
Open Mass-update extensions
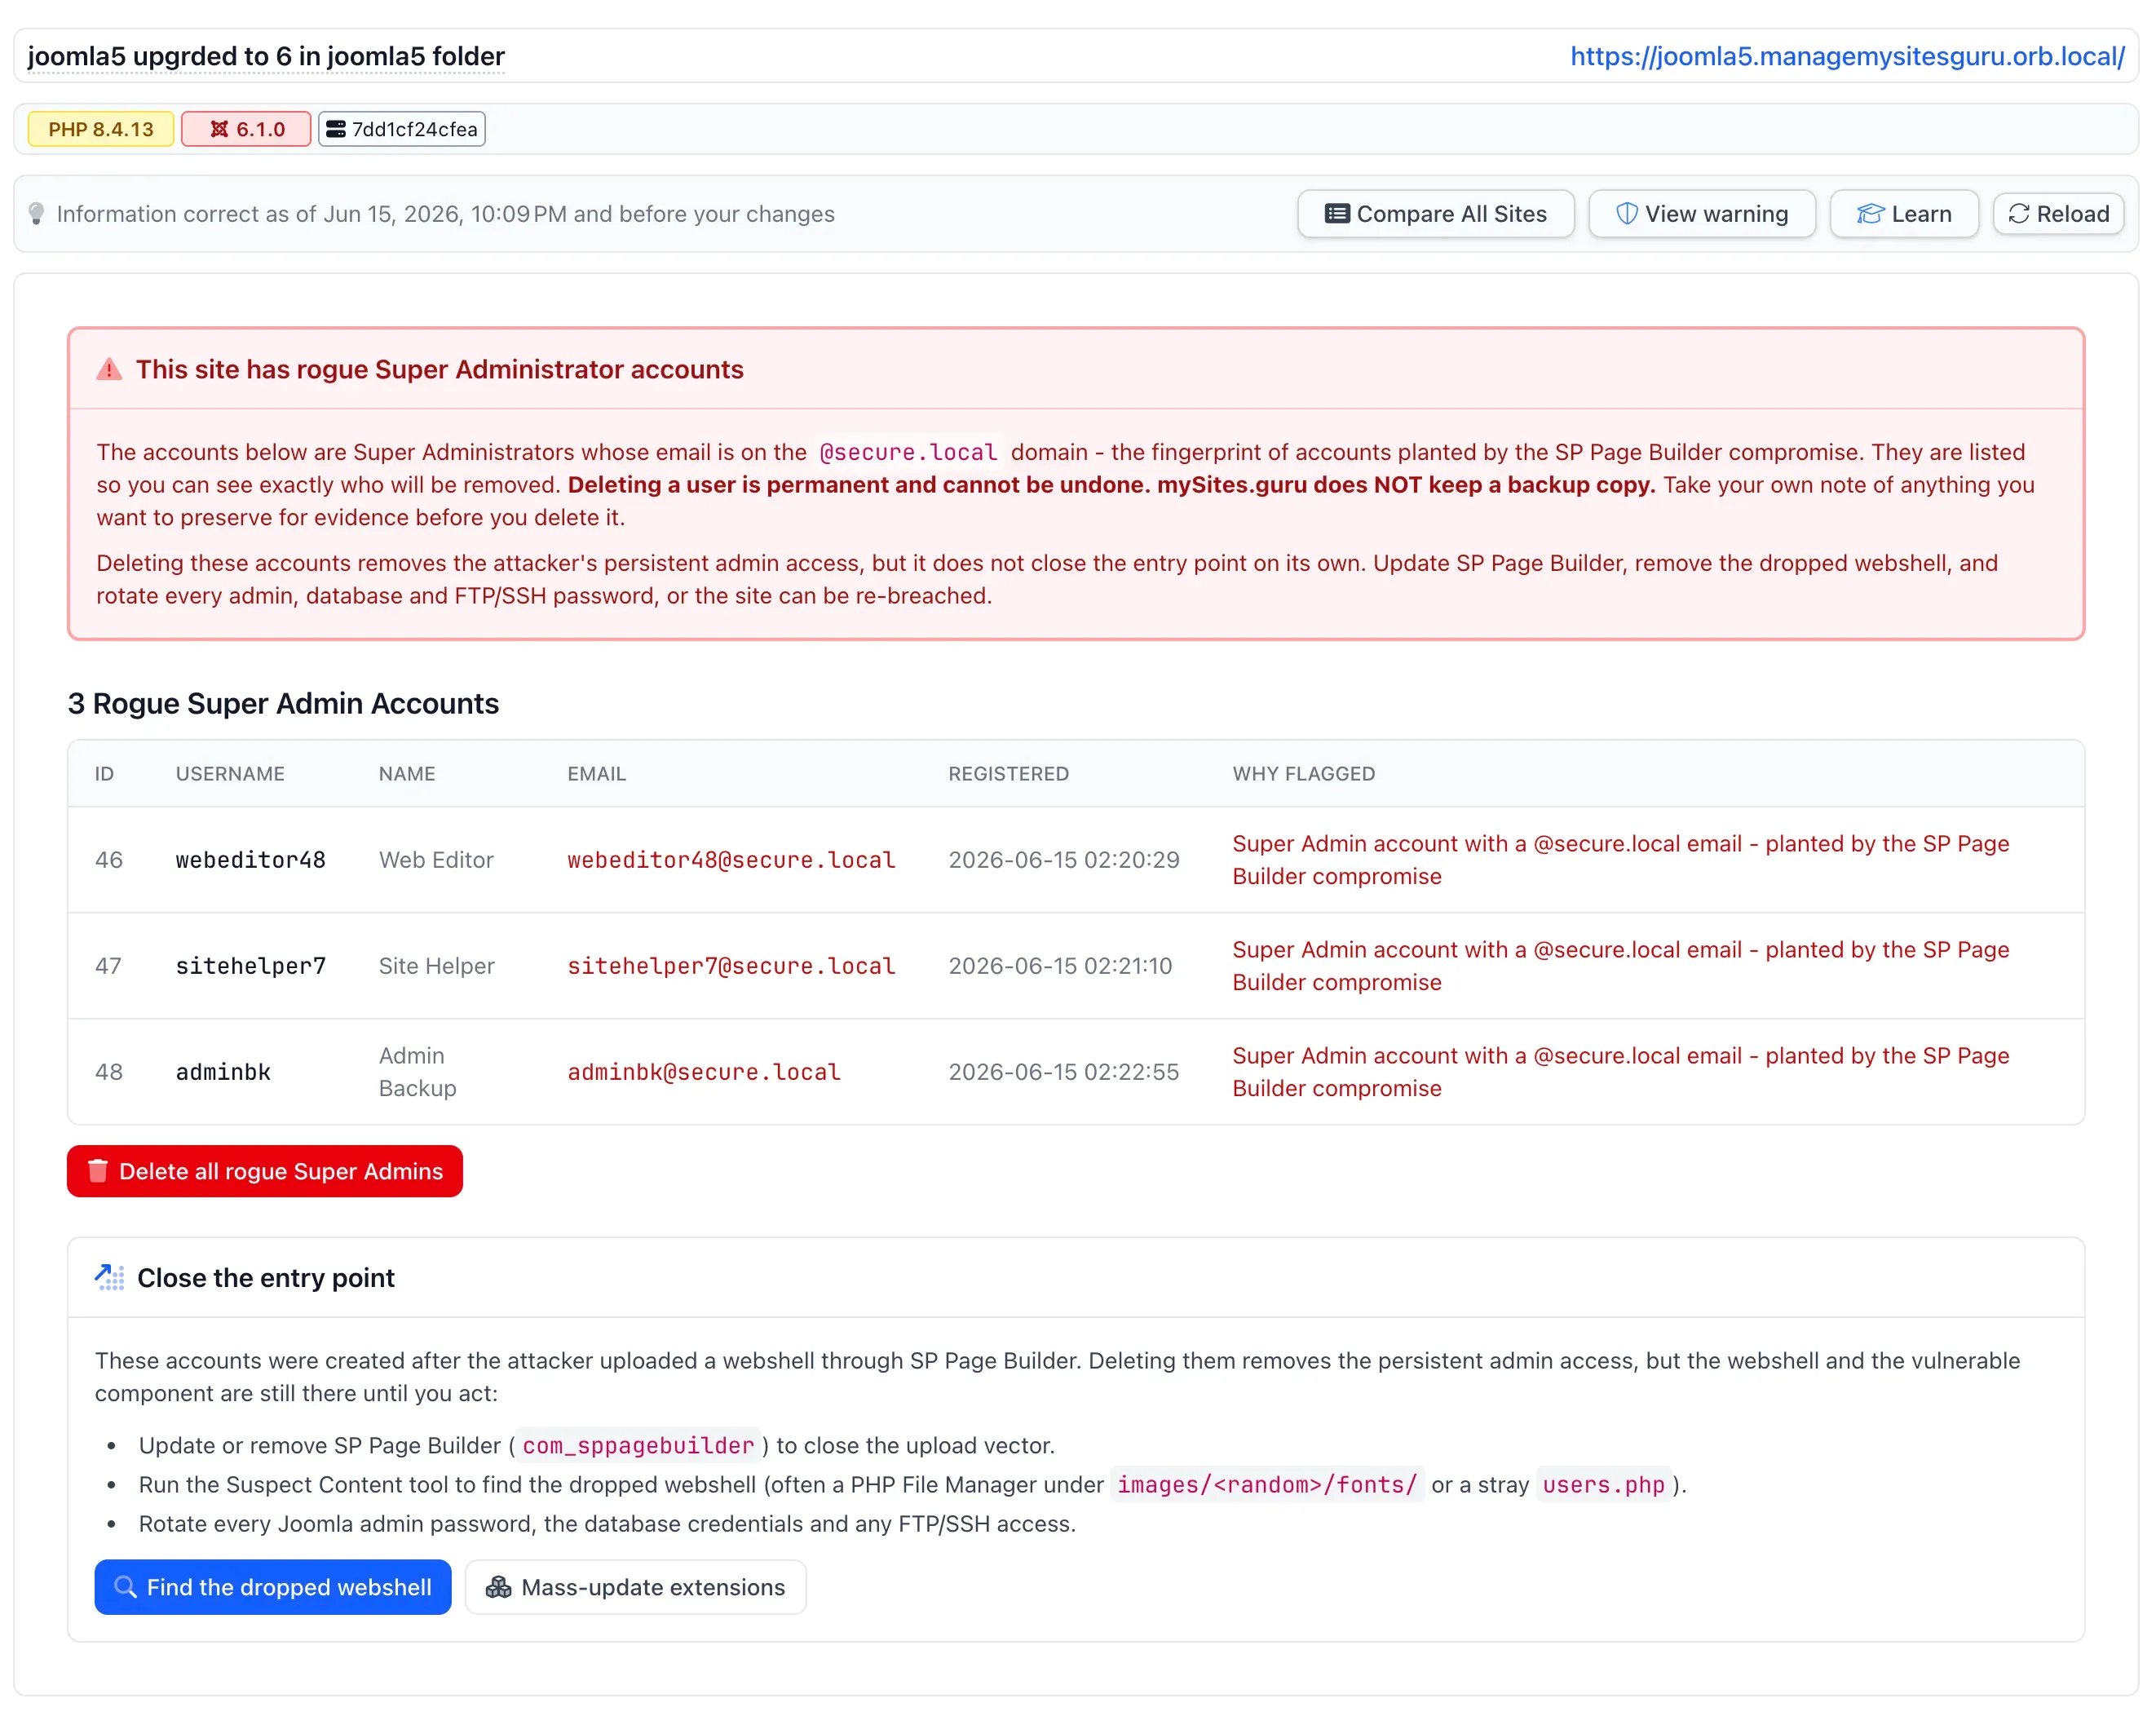pyautogui.click(x=635, y=1586)
